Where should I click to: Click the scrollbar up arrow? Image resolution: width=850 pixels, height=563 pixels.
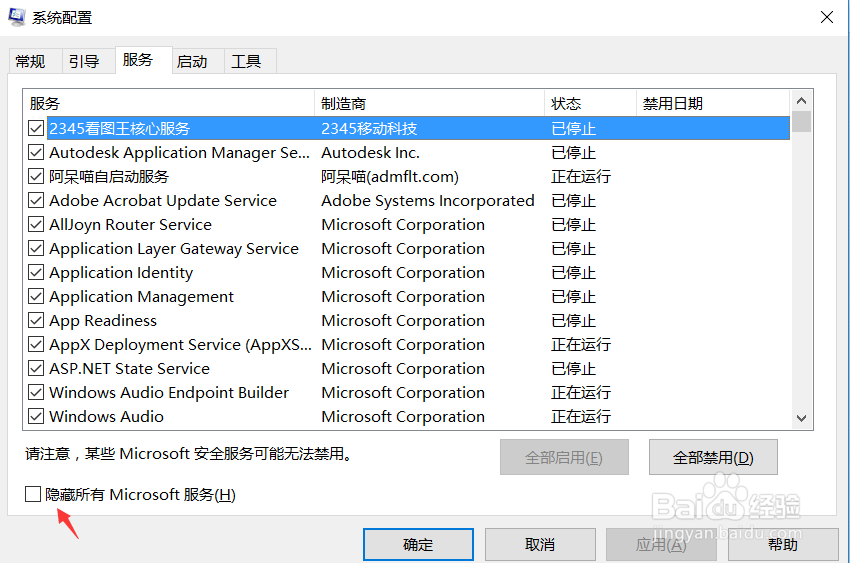tap(801, 101)
